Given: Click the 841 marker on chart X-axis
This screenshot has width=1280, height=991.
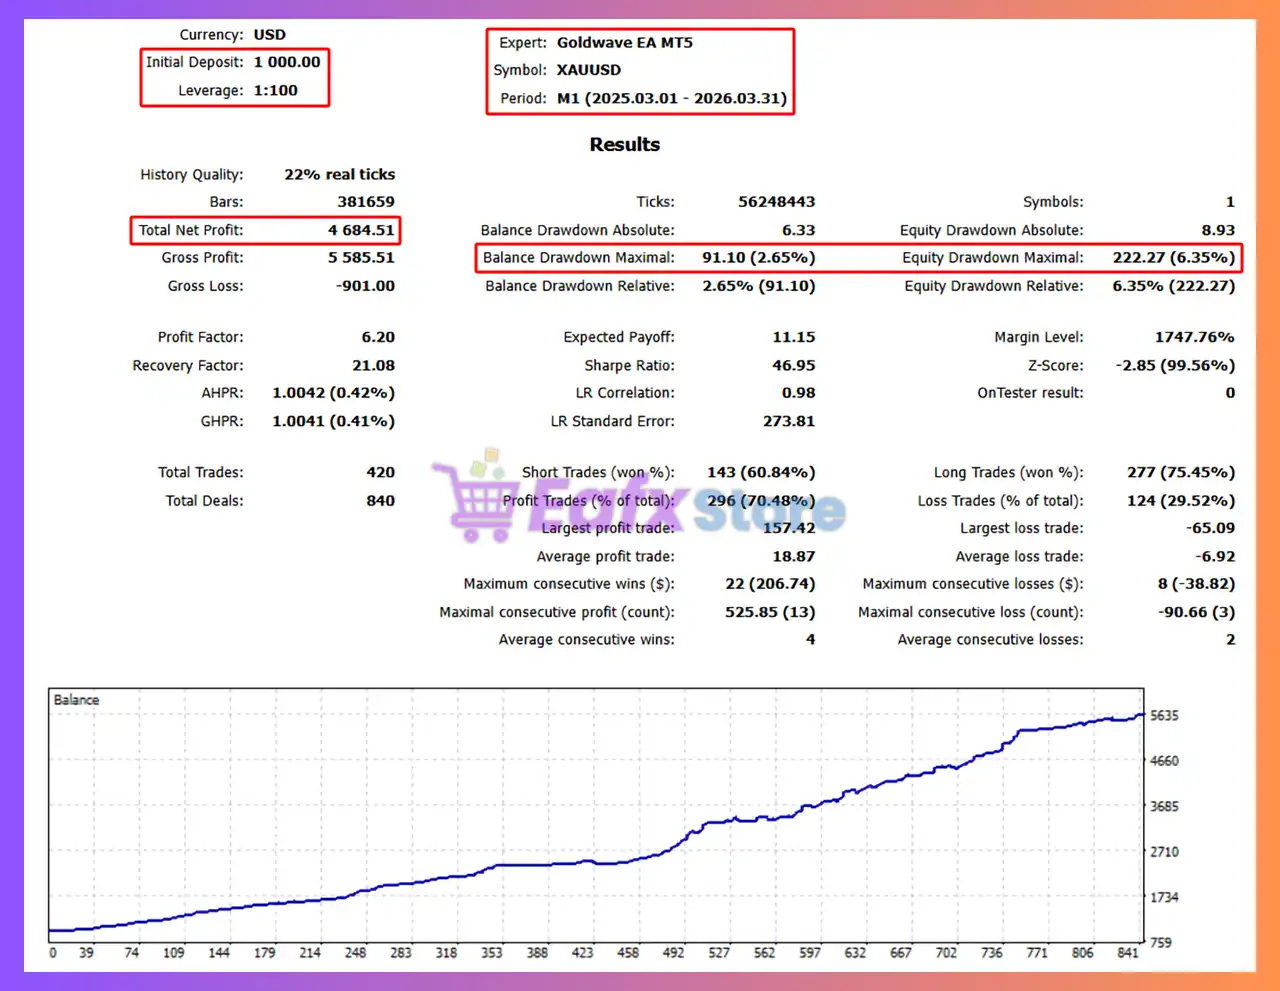Looking at the screenshot, I should (x=1128, y=953).
